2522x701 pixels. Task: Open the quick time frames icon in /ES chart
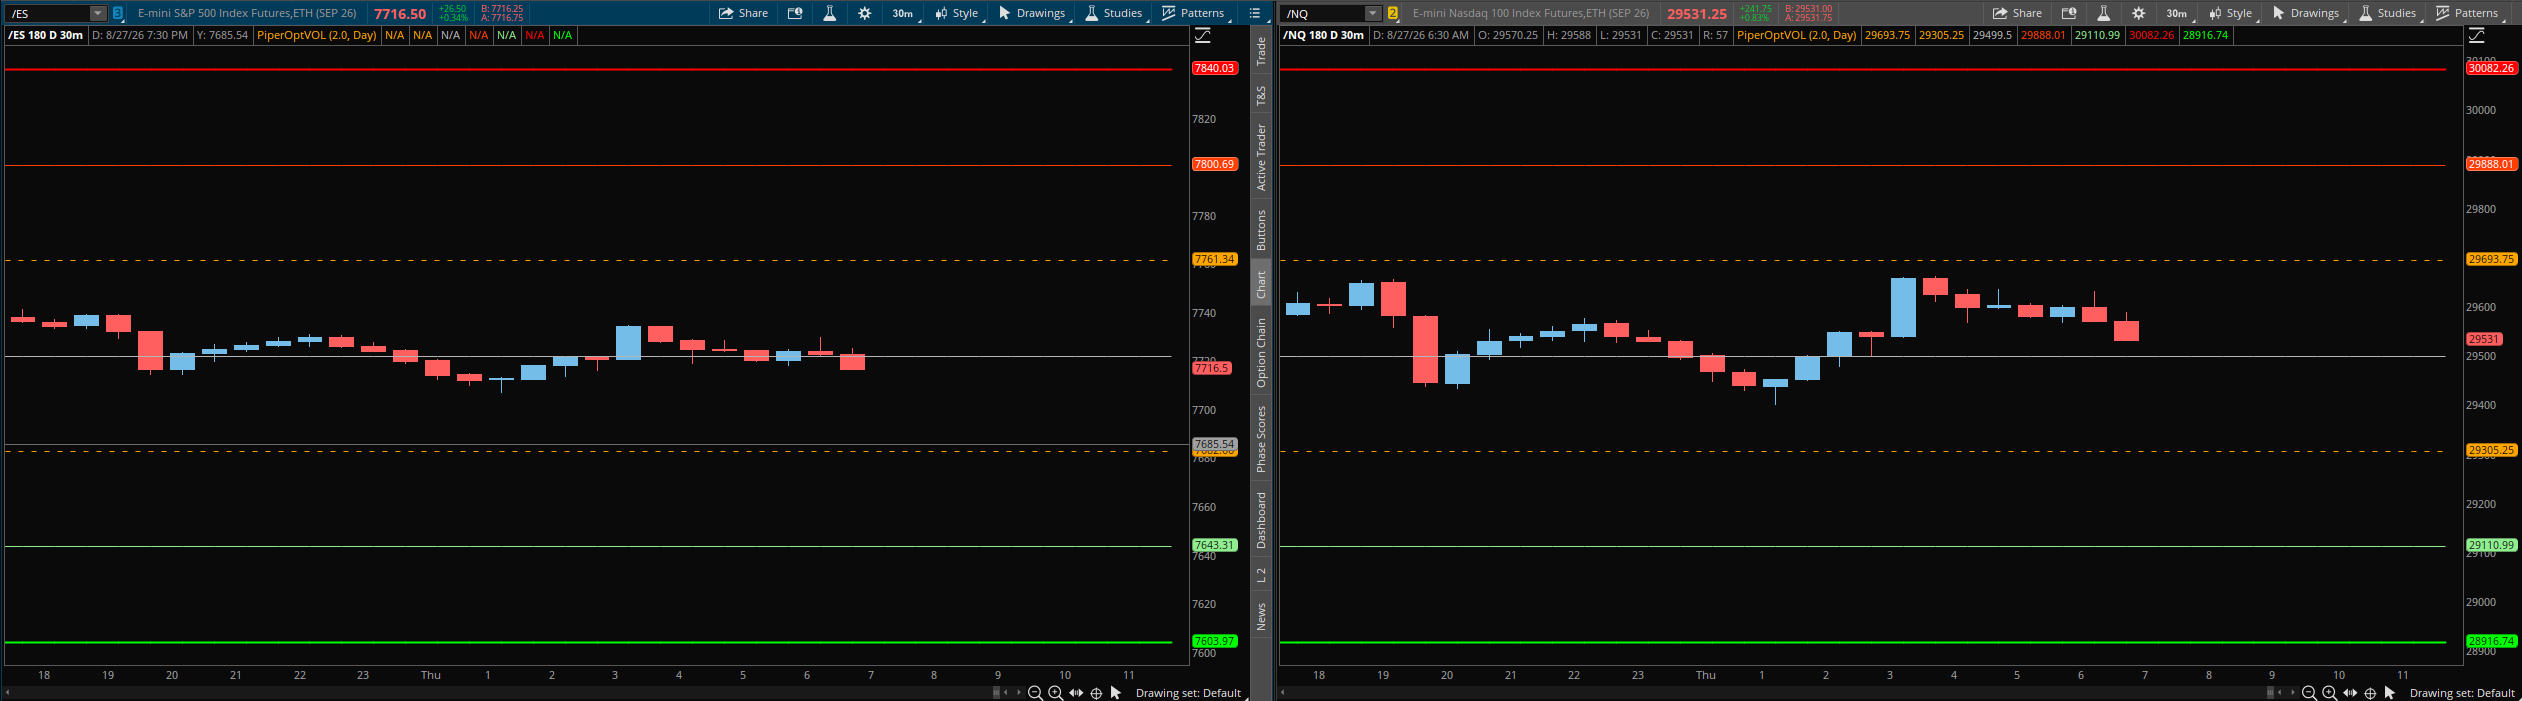(795, 13)
